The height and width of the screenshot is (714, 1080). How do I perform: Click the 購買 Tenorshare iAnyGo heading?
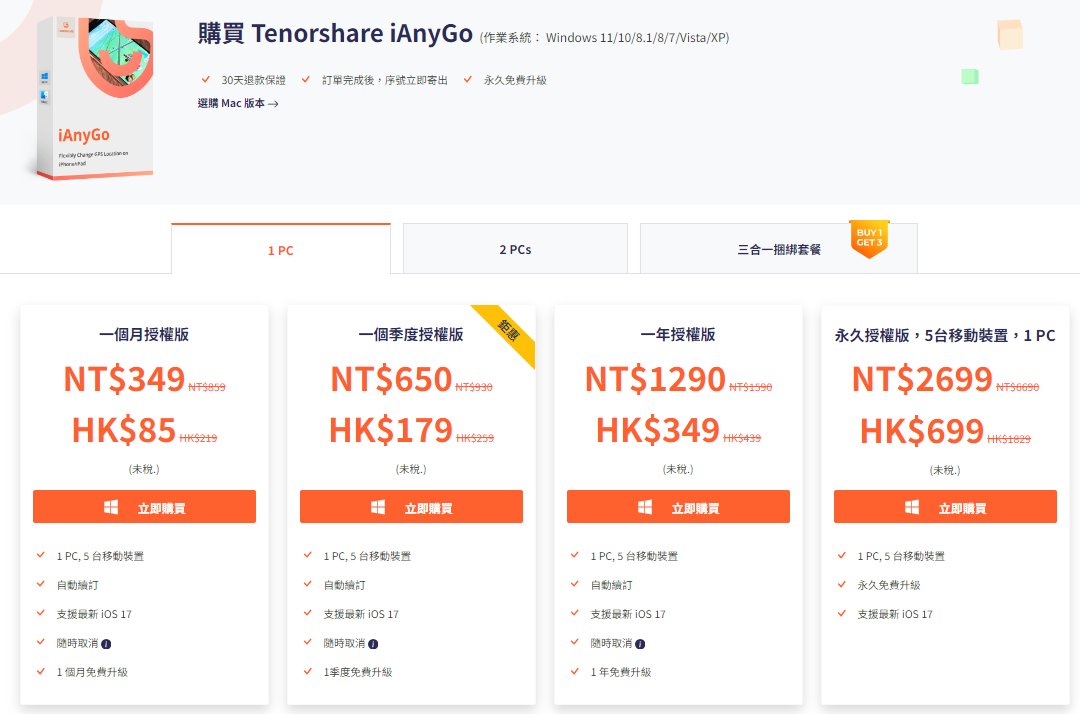(x=335, y=33)
